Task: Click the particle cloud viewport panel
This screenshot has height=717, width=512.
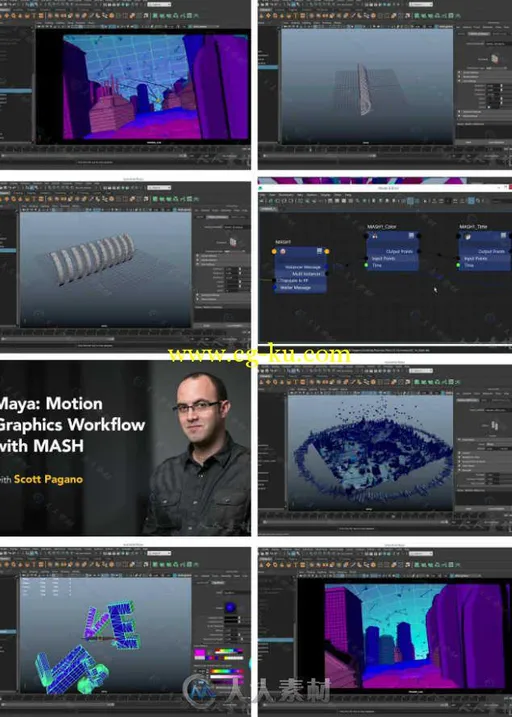Action: coord(370,453)
